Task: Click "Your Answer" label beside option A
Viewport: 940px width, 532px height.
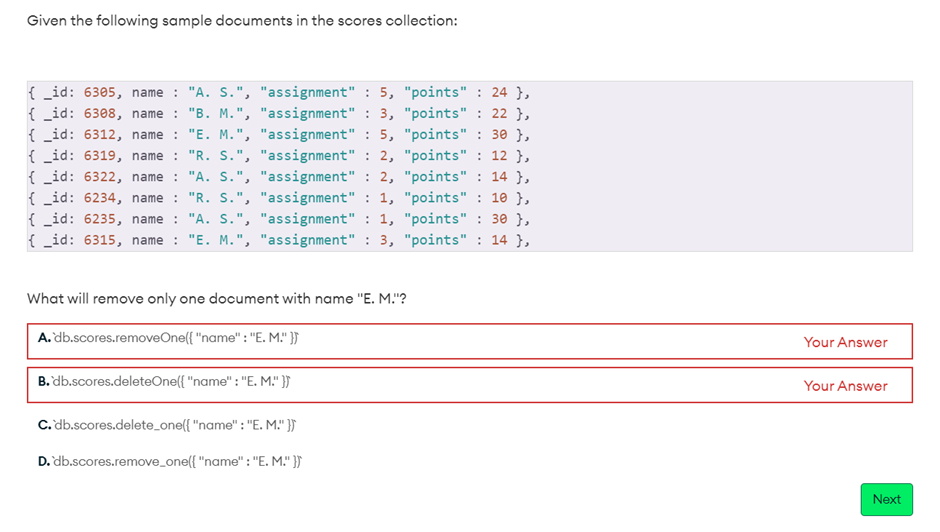Action: click(x=845, y=342)
